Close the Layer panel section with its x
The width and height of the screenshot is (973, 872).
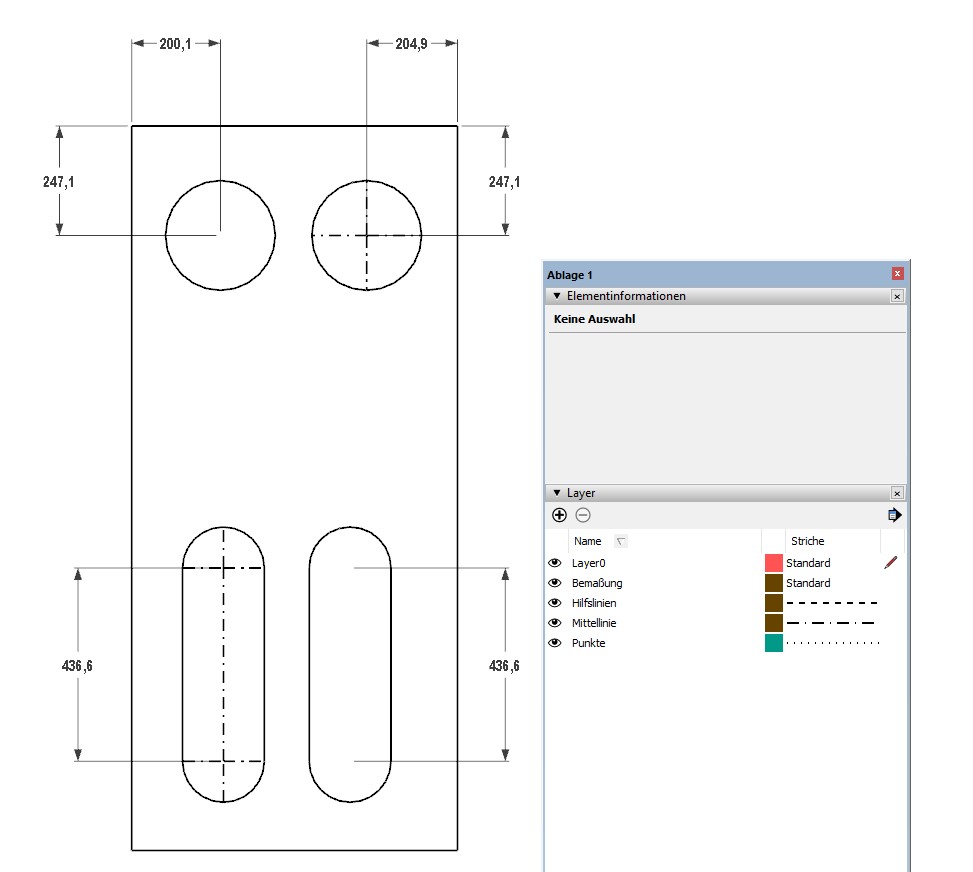897,493
